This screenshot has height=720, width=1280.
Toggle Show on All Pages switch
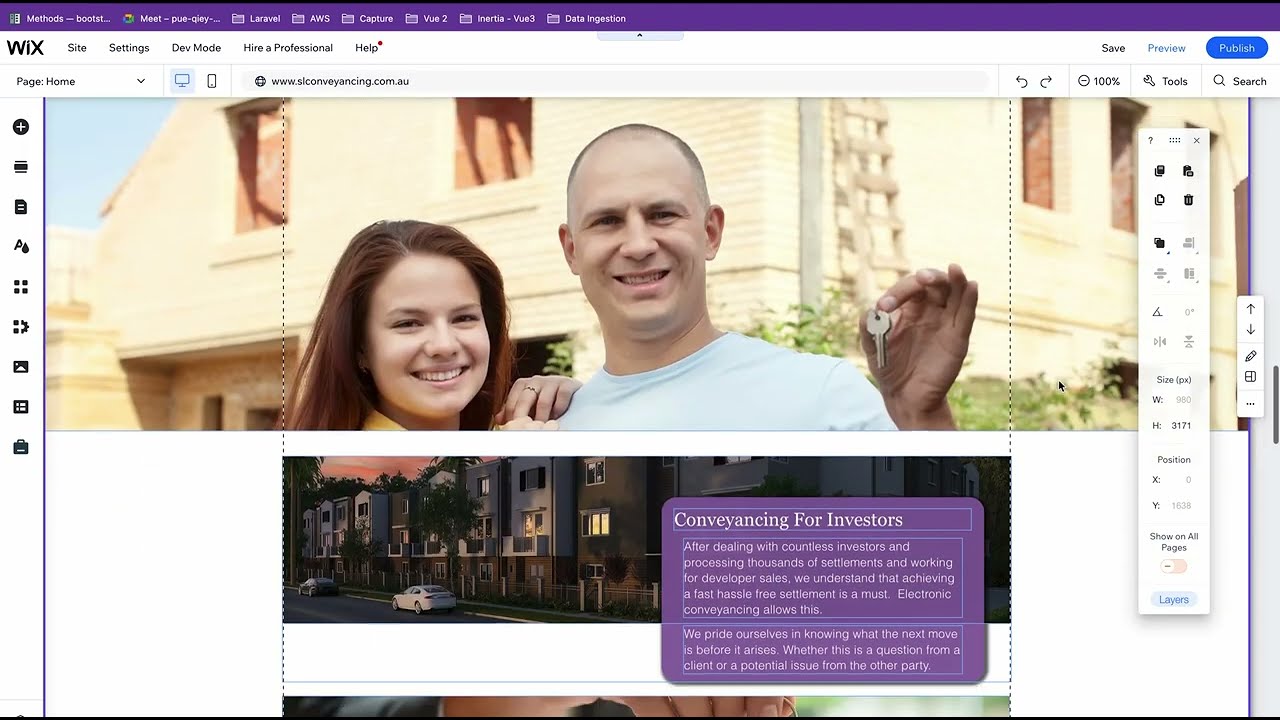click(1173, 567)
